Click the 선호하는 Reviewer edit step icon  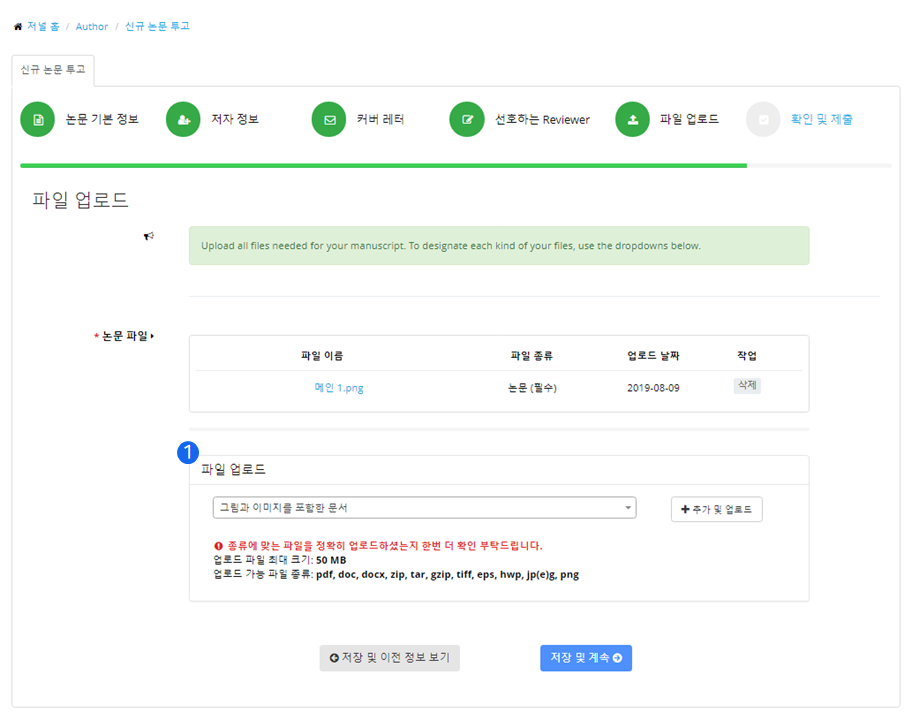[467, 119]
